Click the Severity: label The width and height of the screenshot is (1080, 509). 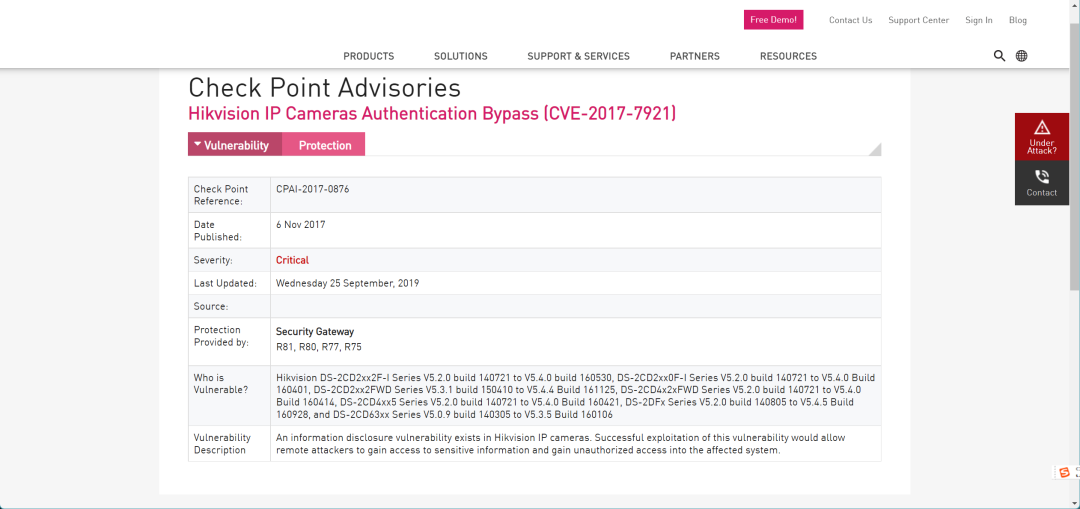pyautogui.click(x=213, y=260)
